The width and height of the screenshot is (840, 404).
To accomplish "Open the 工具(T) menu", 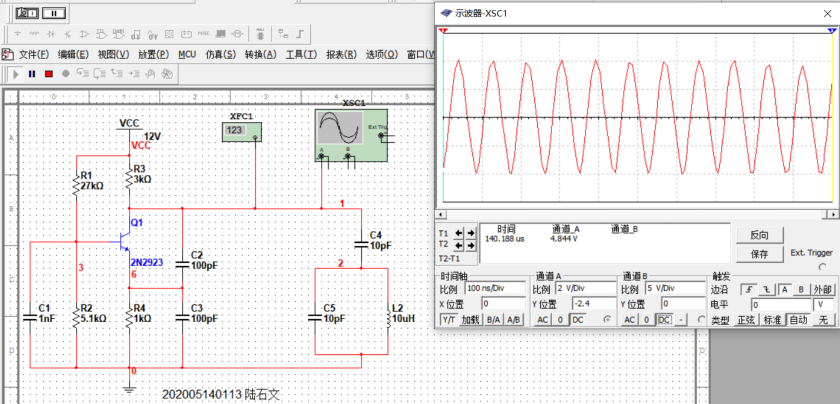I will 301,55.
